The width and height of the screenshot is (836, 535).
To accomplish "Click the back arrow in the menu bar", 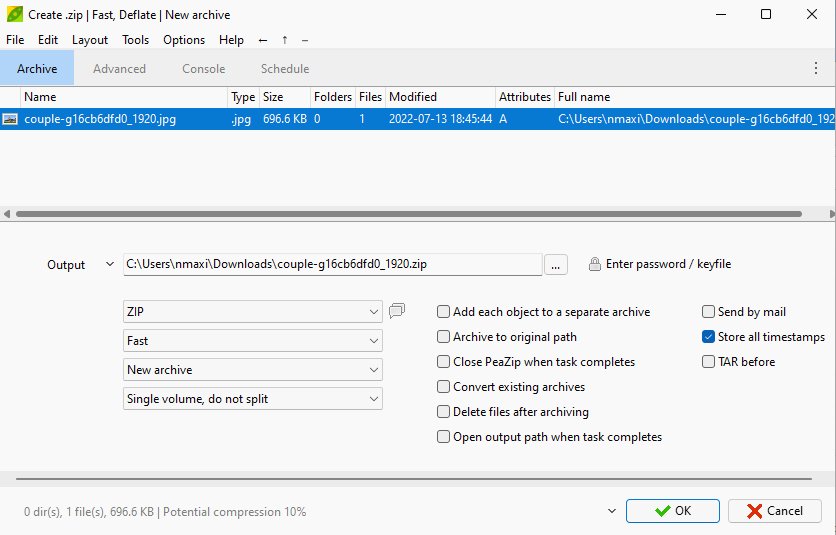I will coord(263,40).
